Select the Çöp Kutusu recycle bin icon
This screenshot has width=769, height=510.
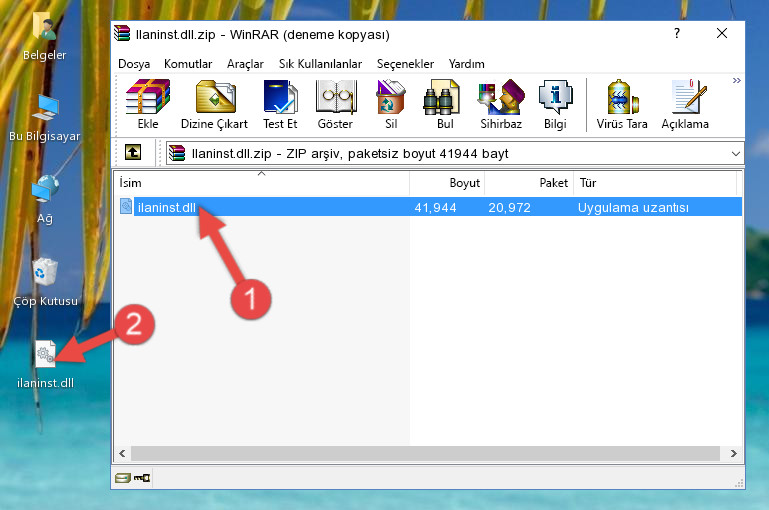click(45, 282)
